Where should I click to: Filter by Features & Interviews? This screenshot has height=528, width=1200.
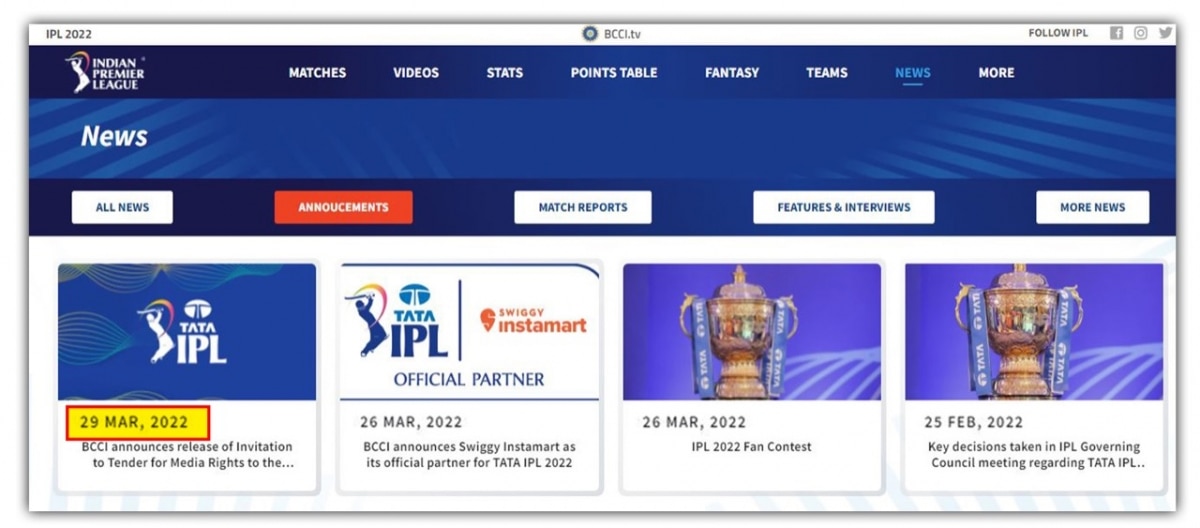click(844, 207)
